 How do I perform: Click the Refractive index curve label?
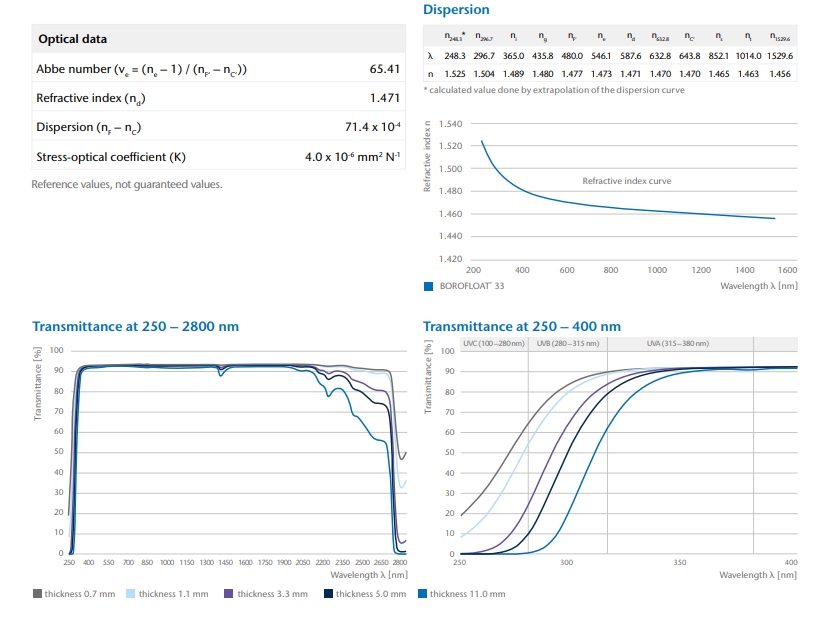tap(627, 181)
